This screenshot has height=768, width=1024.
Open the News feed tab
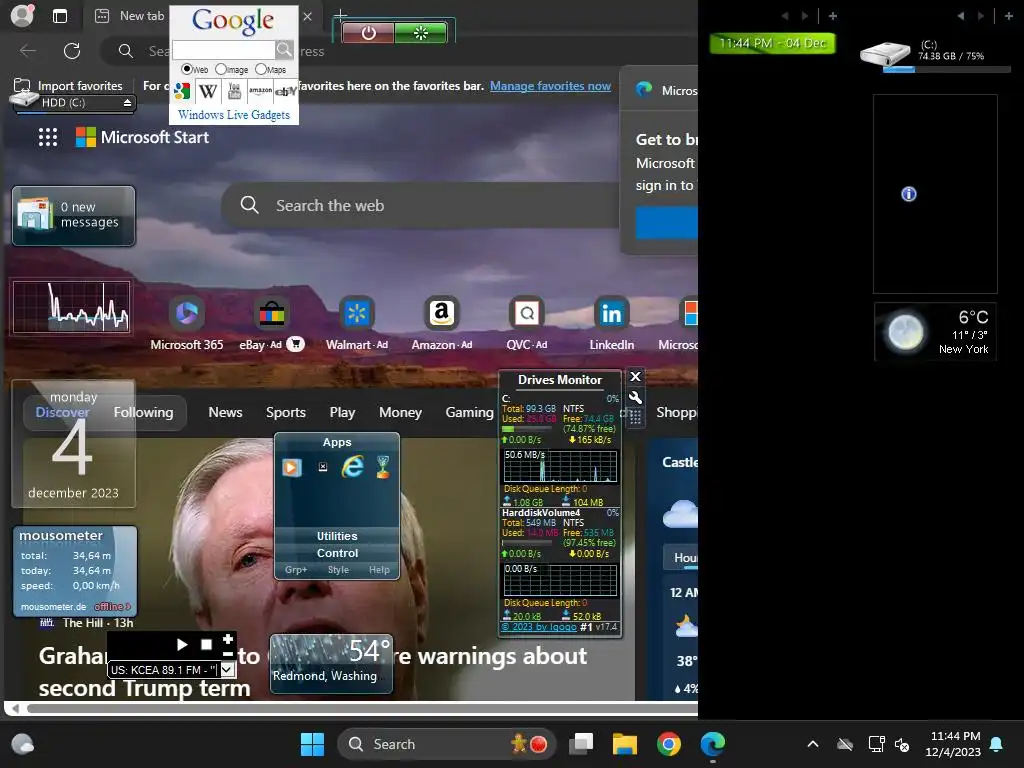pyautogui.click(x=225, y=412)
